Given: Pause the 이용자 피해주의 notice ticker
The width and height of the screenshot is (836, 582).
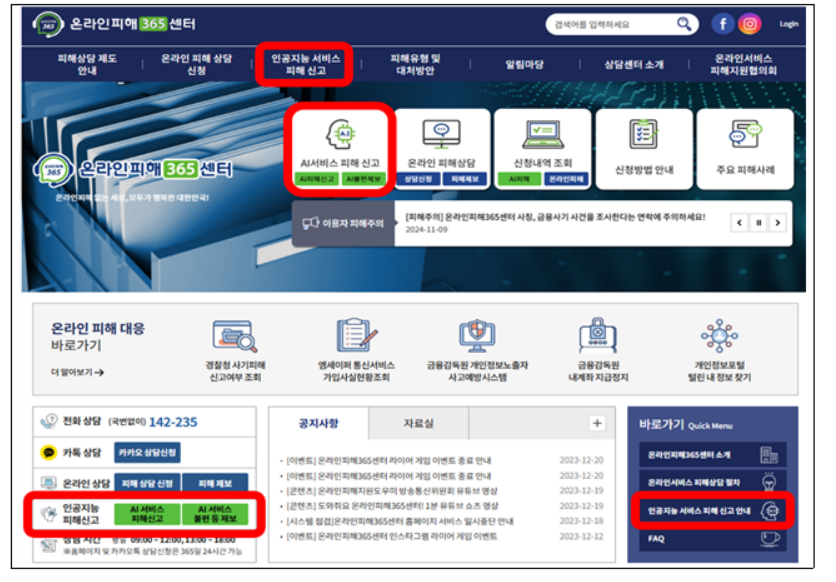Looking at the screenshot, I should [758, 223].
